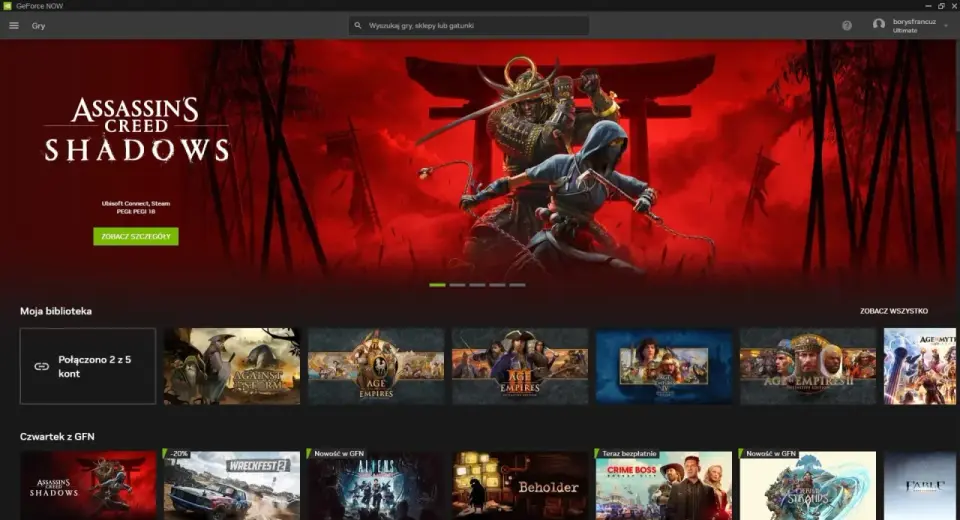The width and height of the screenshot is (960, 520).
Task: Open Against the Storm in library
Action: (232, 366)
